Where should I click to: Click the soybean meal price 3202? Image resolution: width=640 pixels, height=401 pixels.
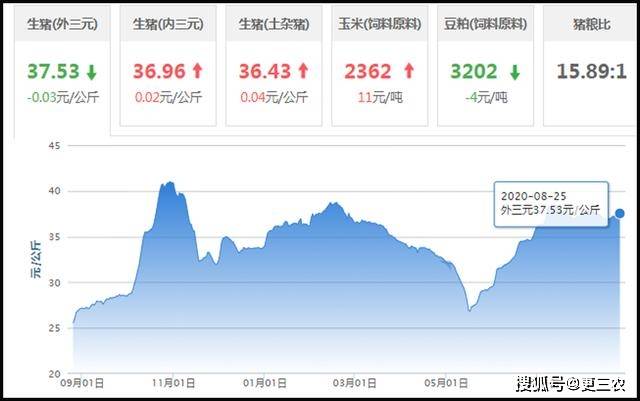coord(474,71)
